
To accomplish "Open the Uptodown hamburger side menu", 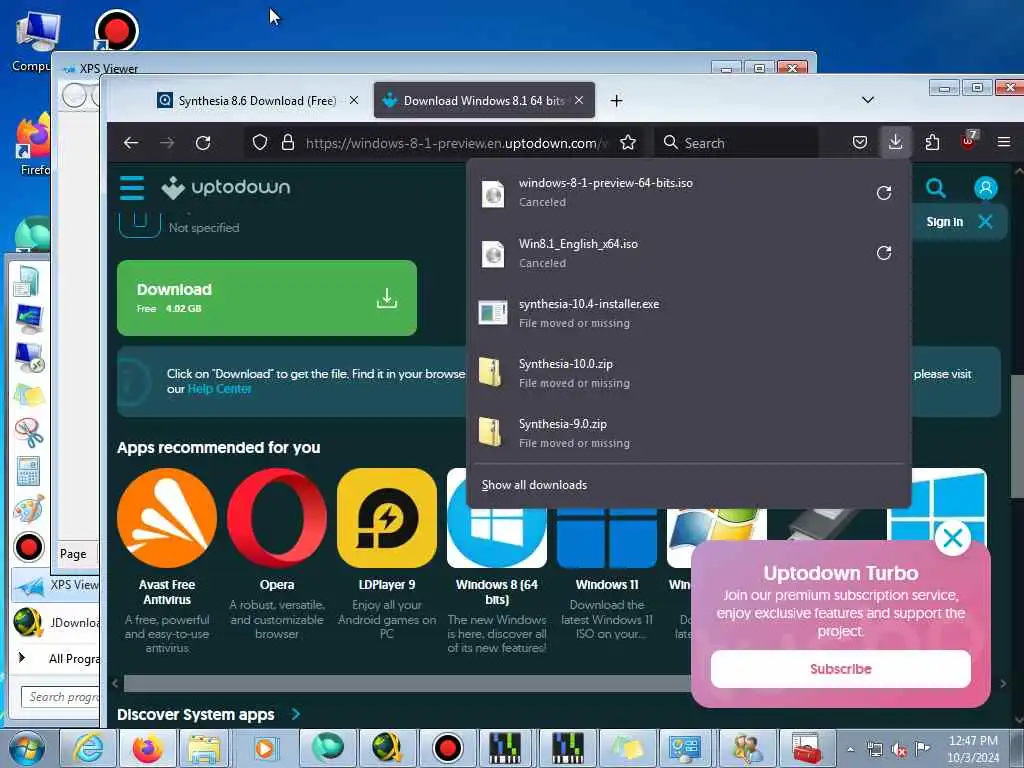I will pyautogui.click(x=132, y=187).
